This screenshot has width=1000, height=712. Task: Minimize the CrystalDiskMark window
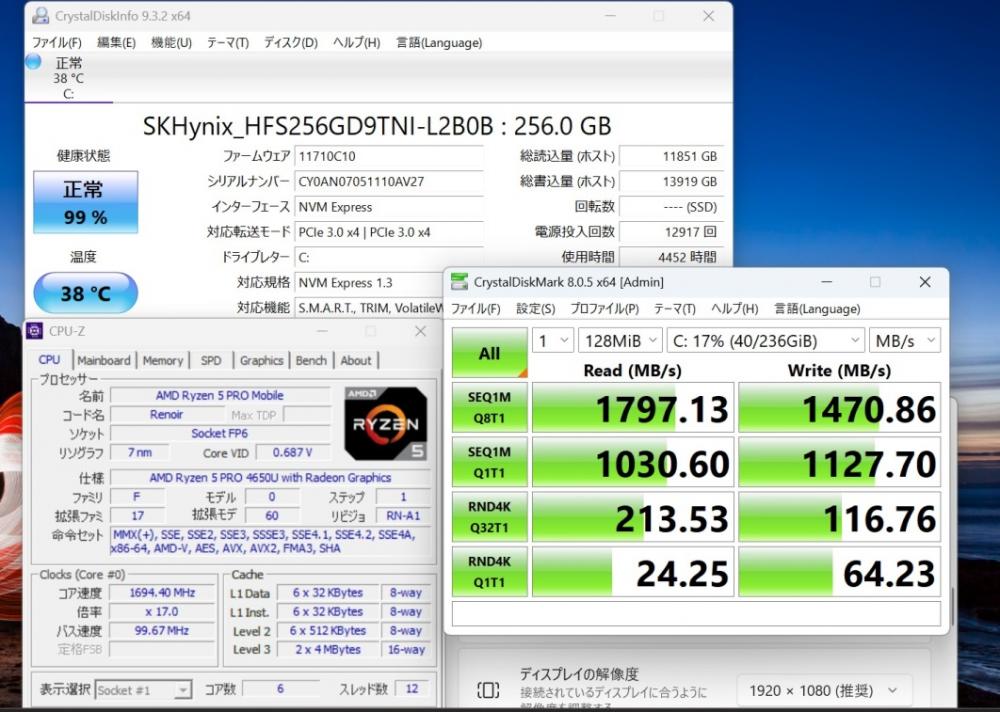pyautogui.click(x=827, y=282)
